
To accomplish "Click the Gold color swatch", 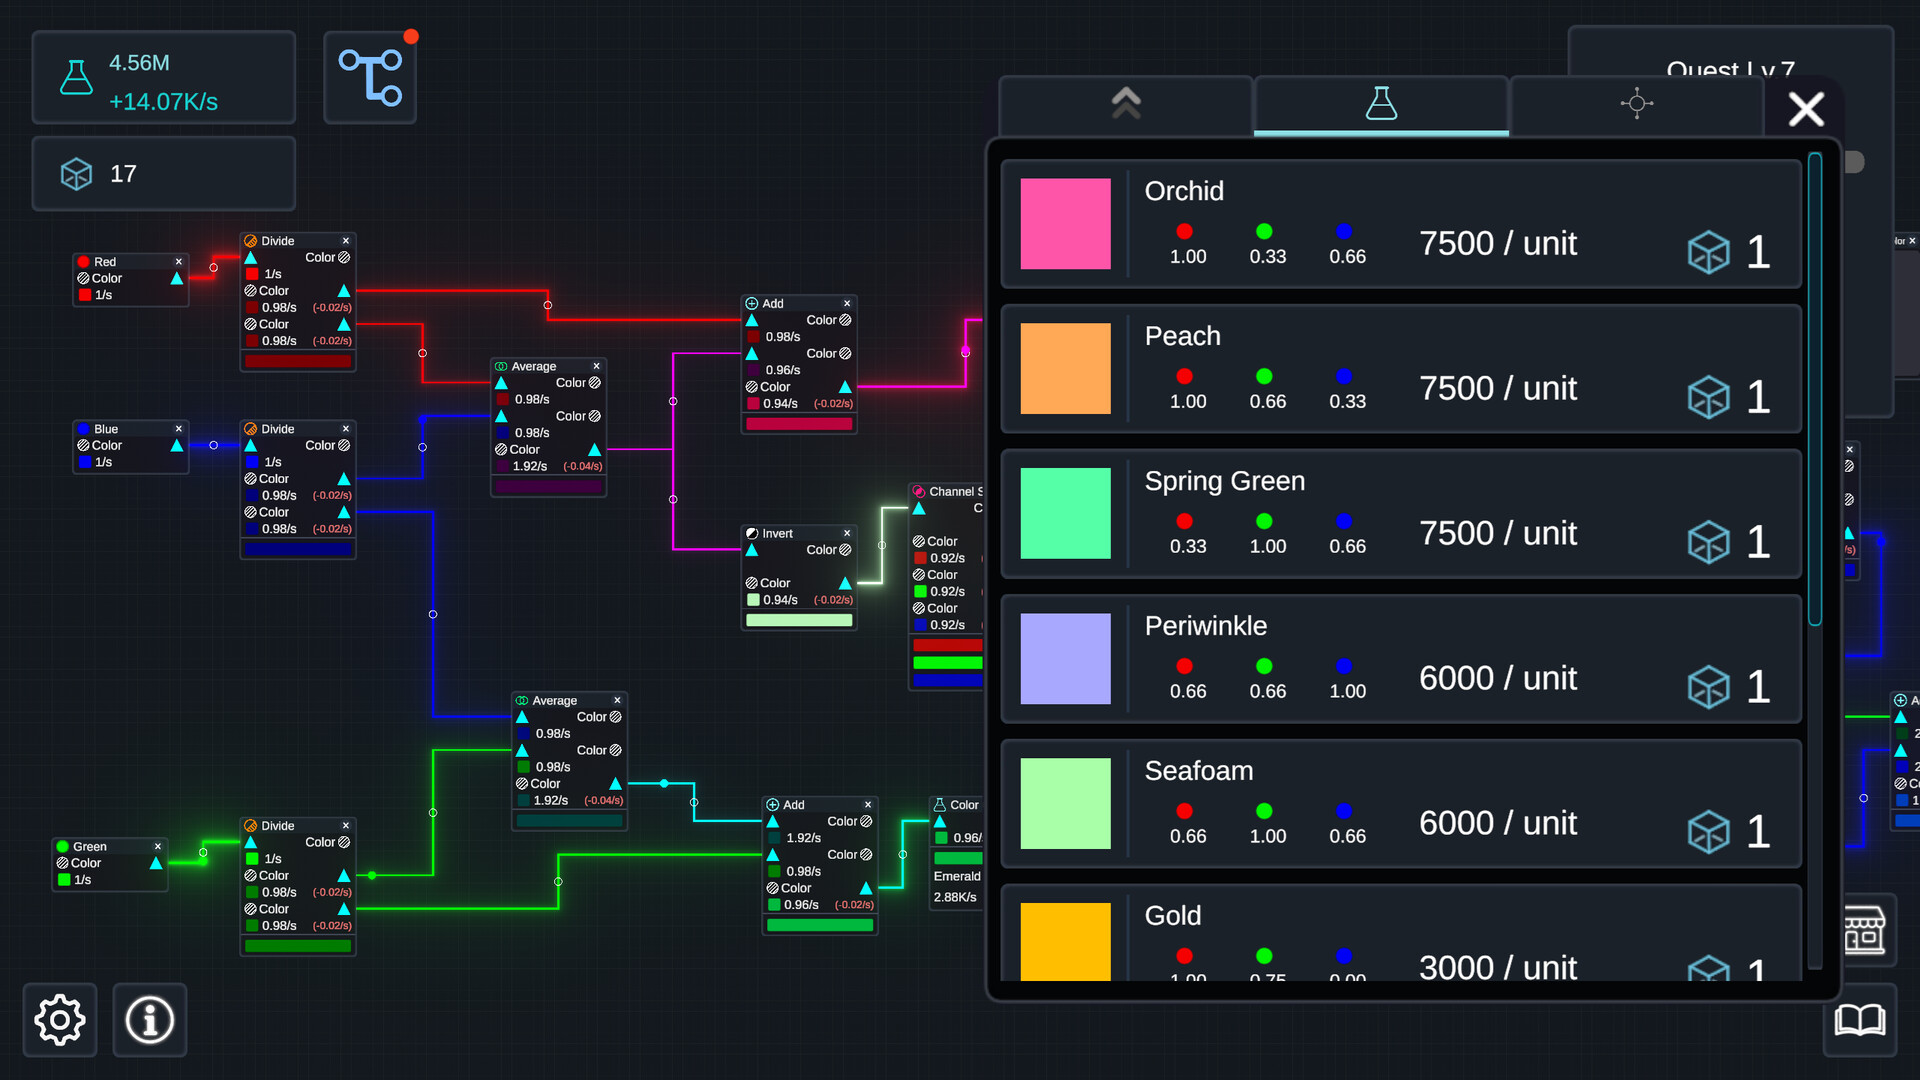I will coord(1065,941).
